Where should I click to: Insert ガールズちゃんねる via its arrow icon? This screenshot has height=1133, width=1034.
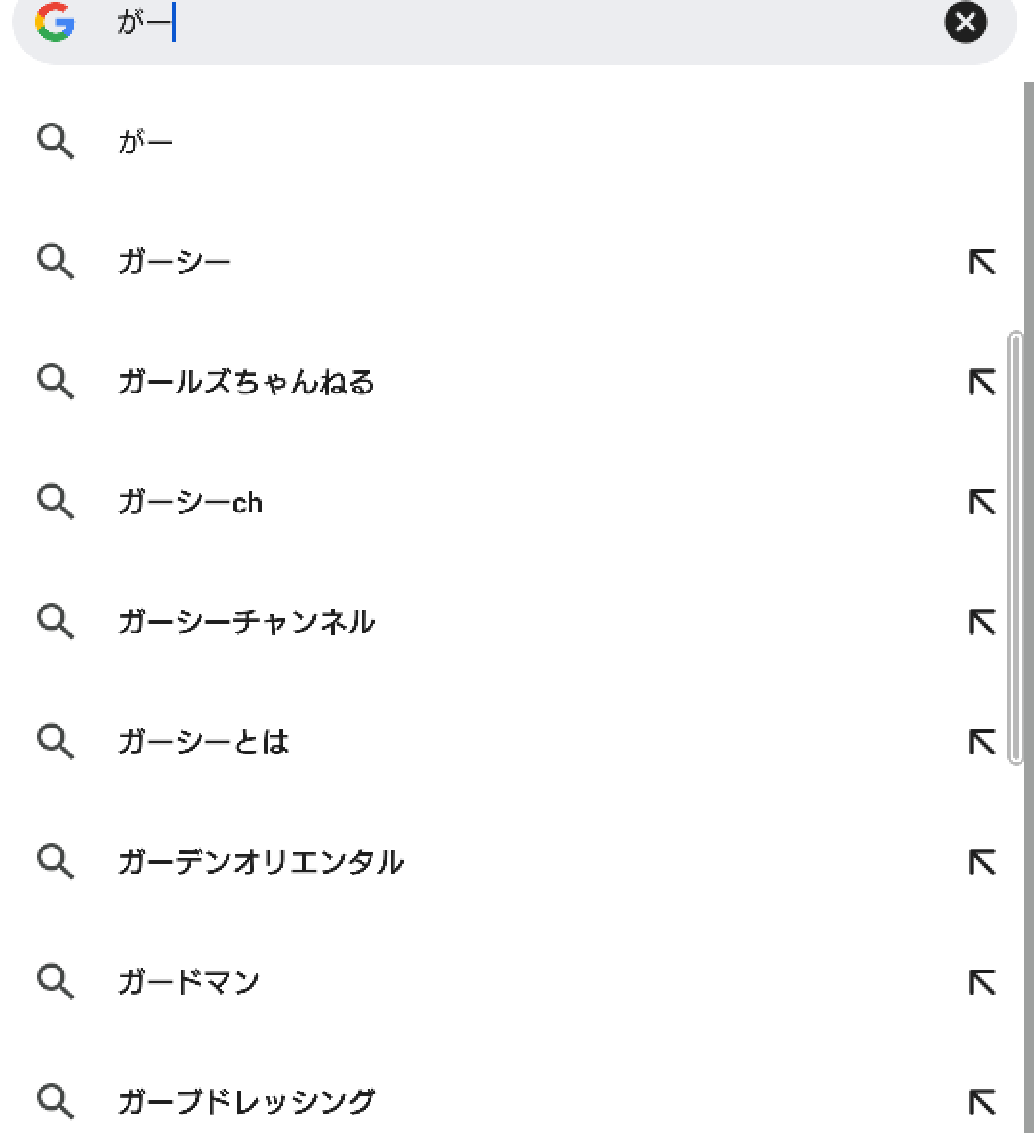[x=982, y=382]
